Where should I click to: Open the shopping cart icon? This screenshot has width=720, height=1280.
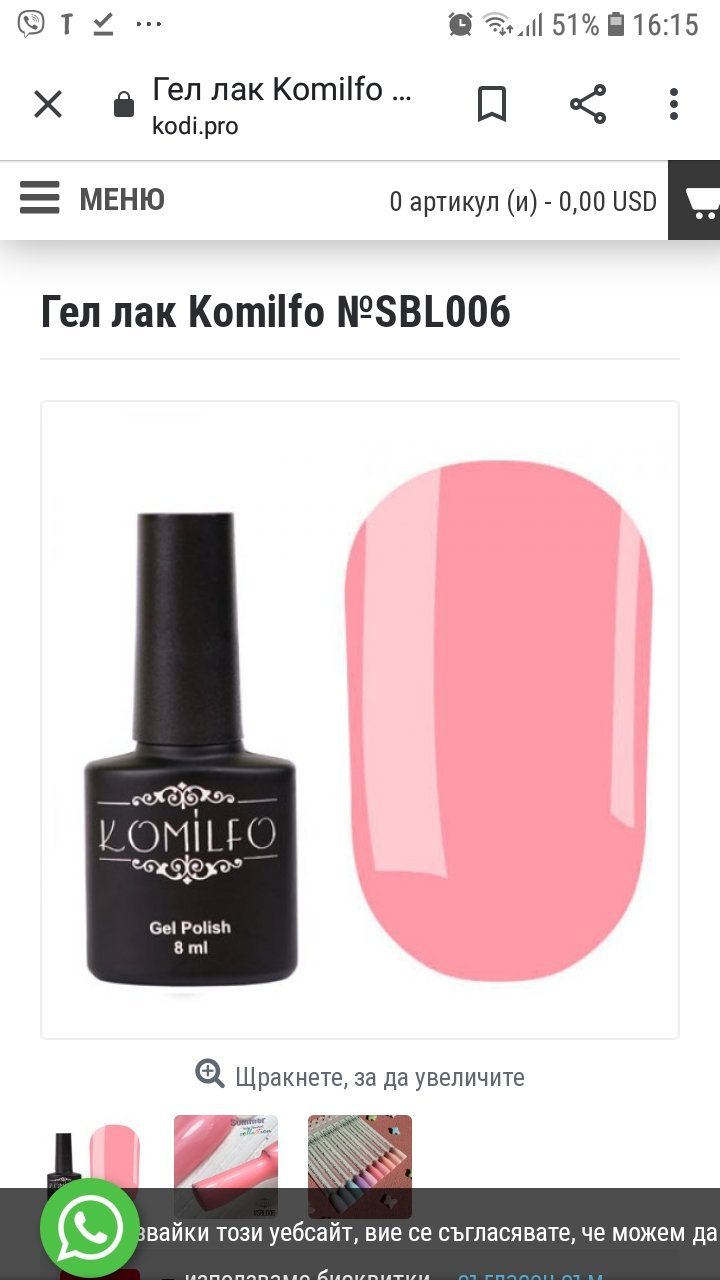699,201
